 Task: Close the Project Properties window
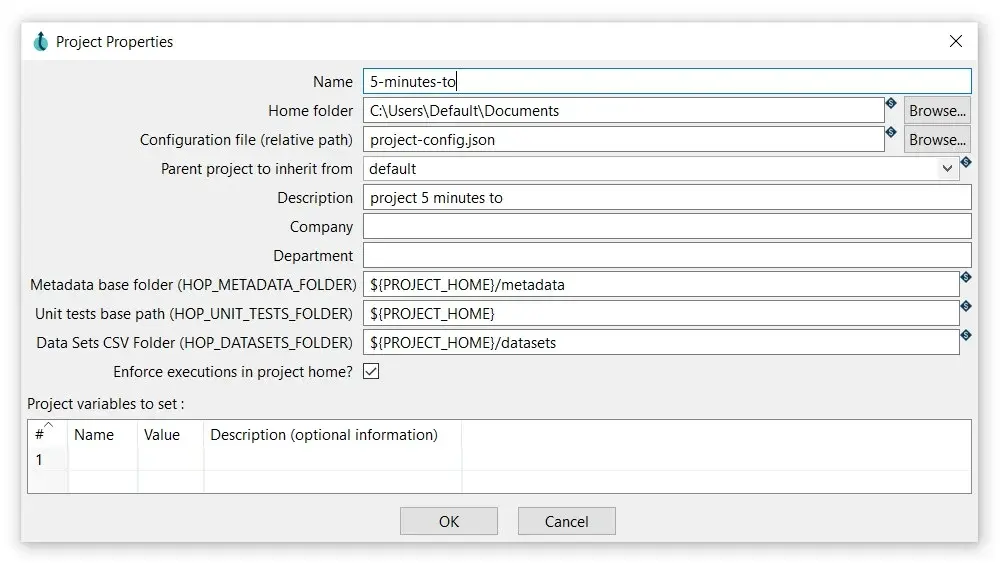[x=956, y=42]
